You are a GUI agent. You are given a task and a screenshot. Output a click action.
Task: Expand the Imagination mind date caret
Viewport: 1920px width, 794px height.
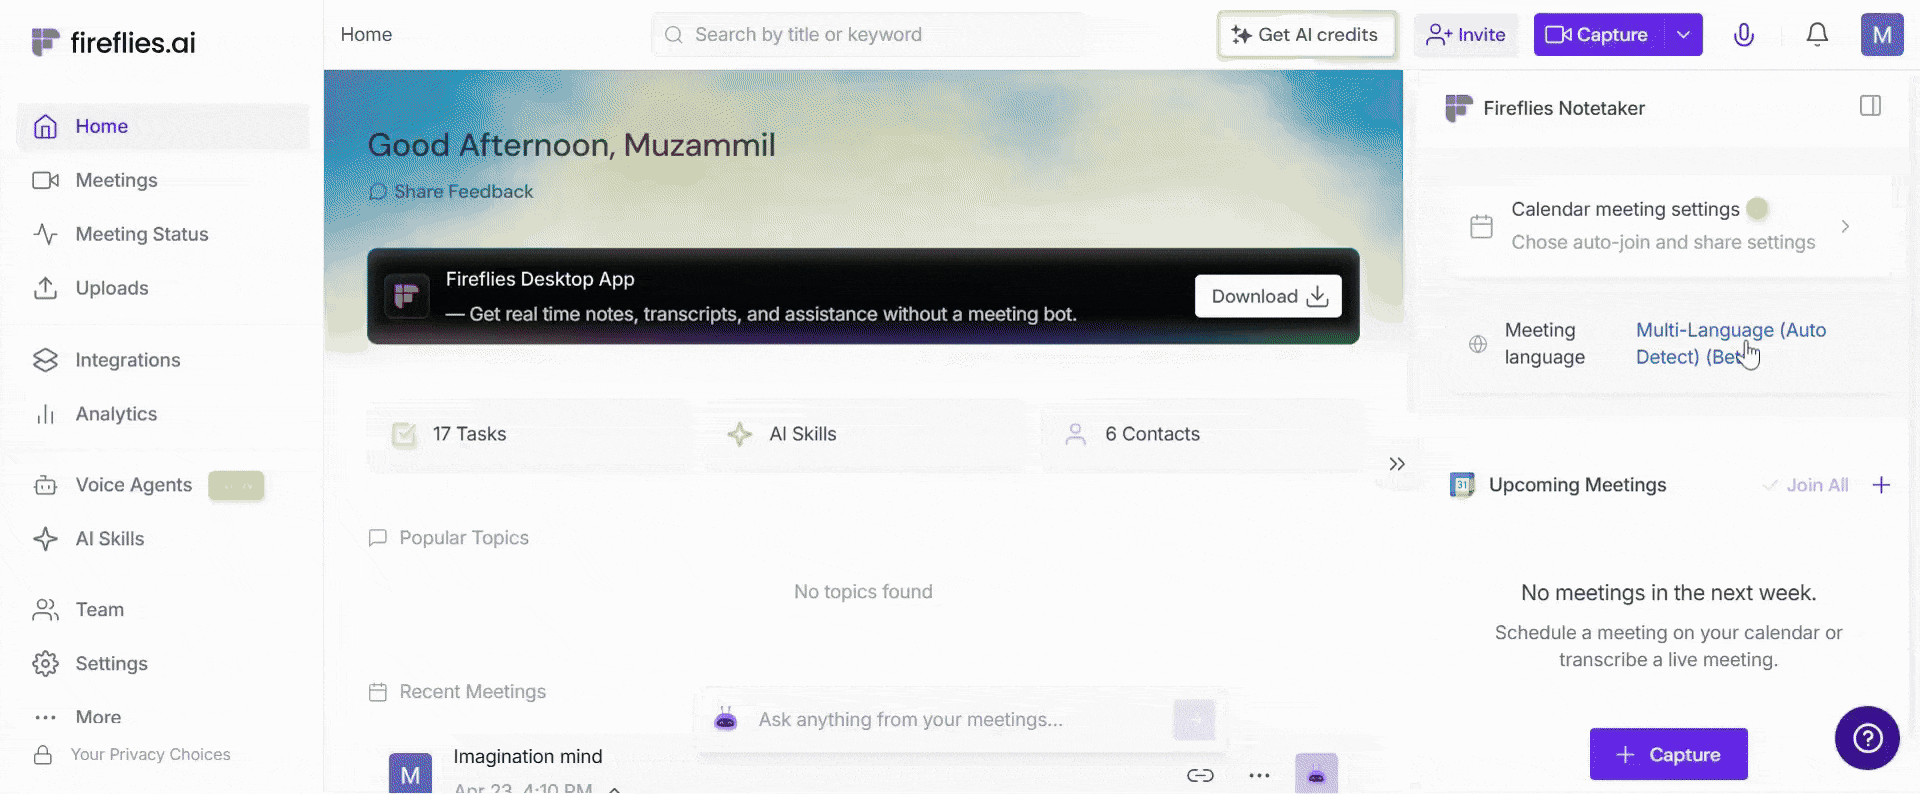pyautogui.click(x=614, y=789)
